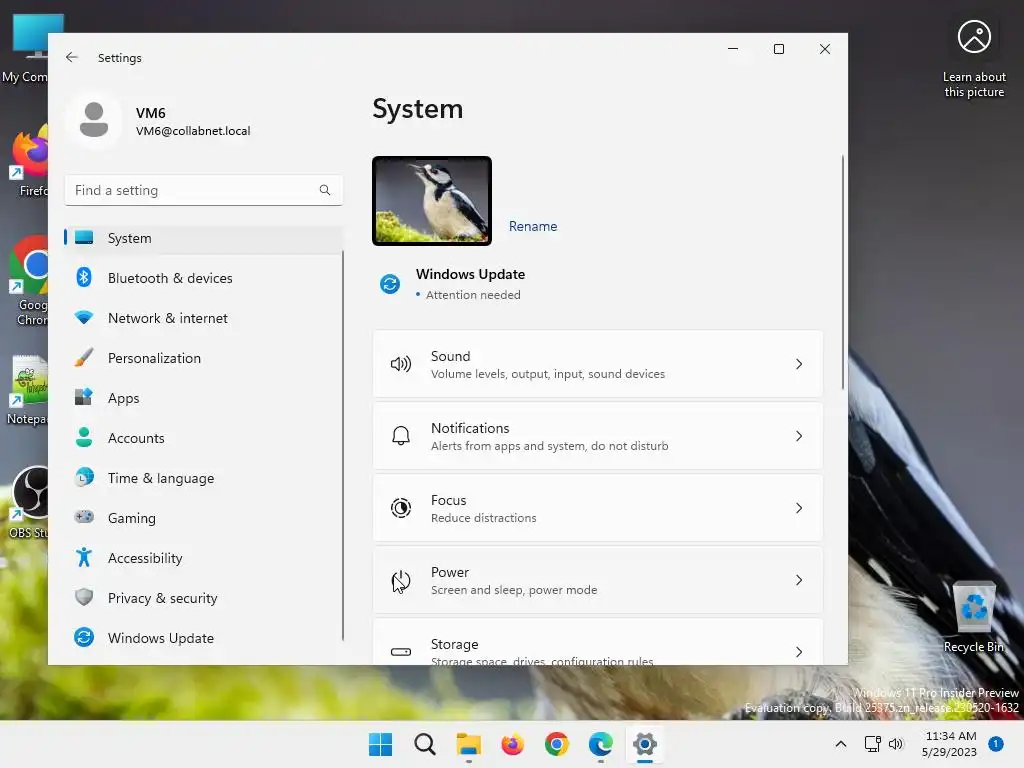Click the volume icon in system tray
The width and height of the screenshot is (1024, 768).
coord(896,744)
